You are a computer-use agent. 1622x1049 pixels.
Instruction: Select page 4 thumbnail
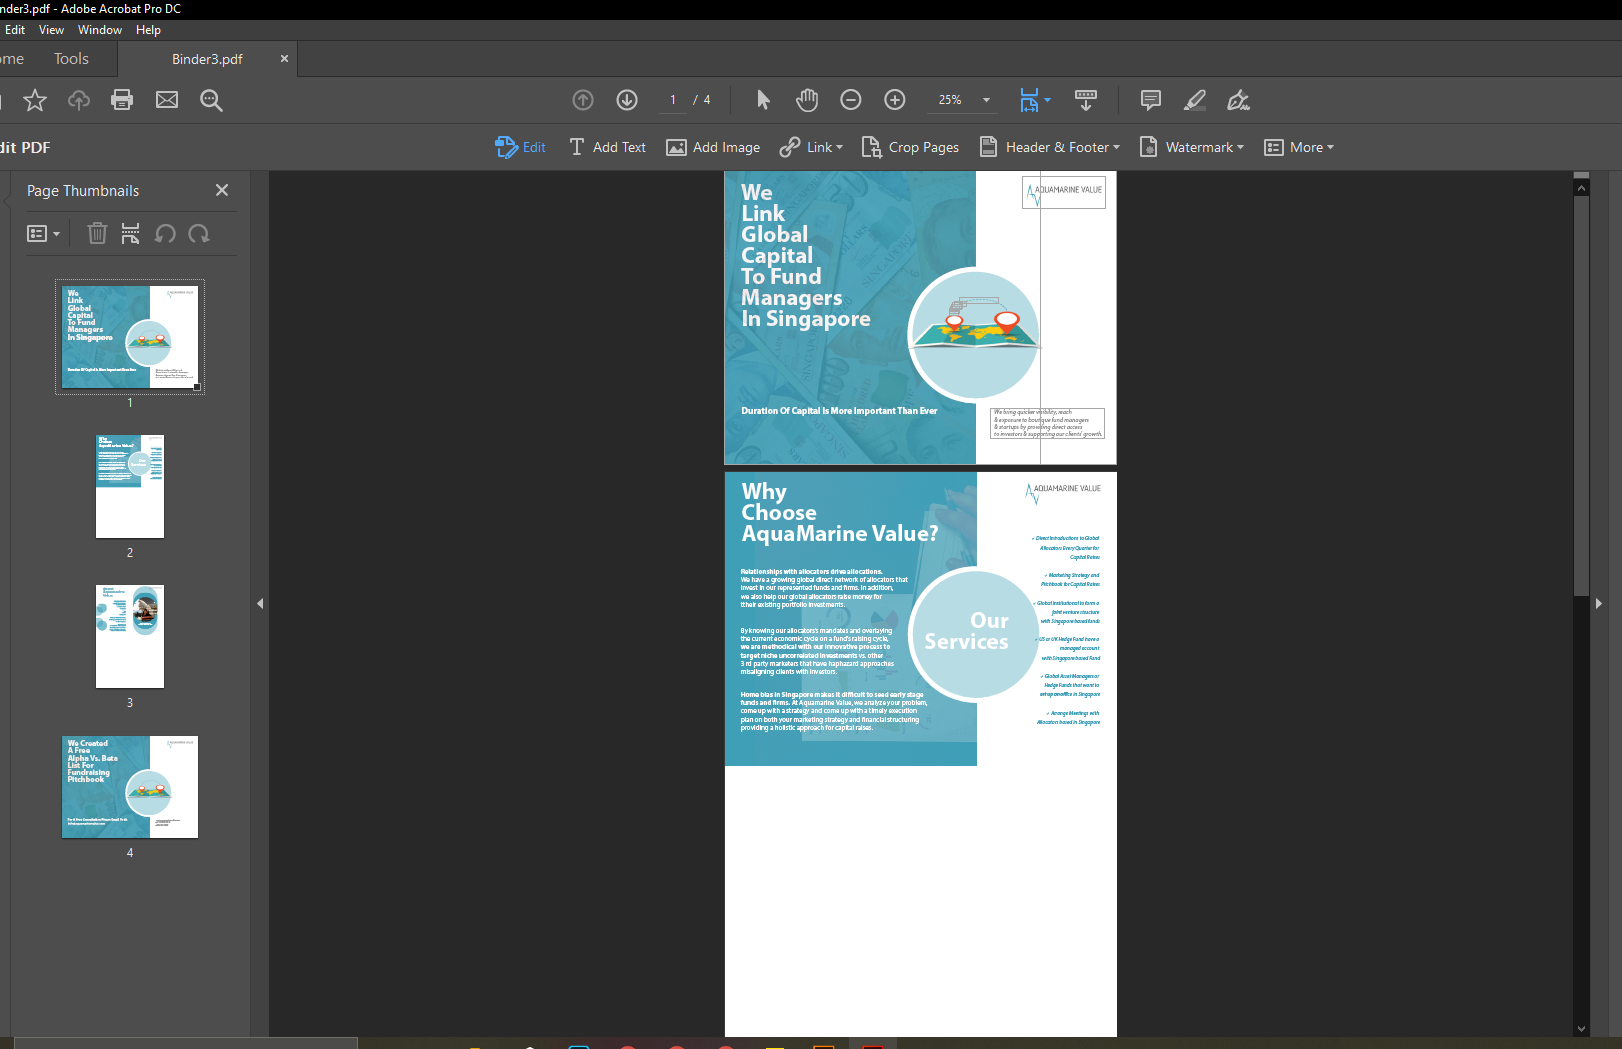tap(129, 787)
